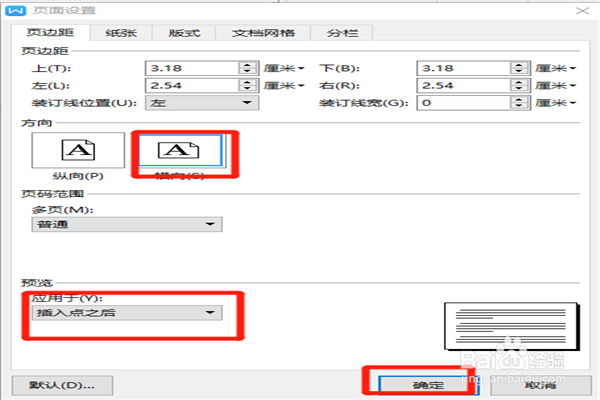Screen dimensions: 600x400
Task: Increase the 右(R) right margin value
Action: click(519, 82)
